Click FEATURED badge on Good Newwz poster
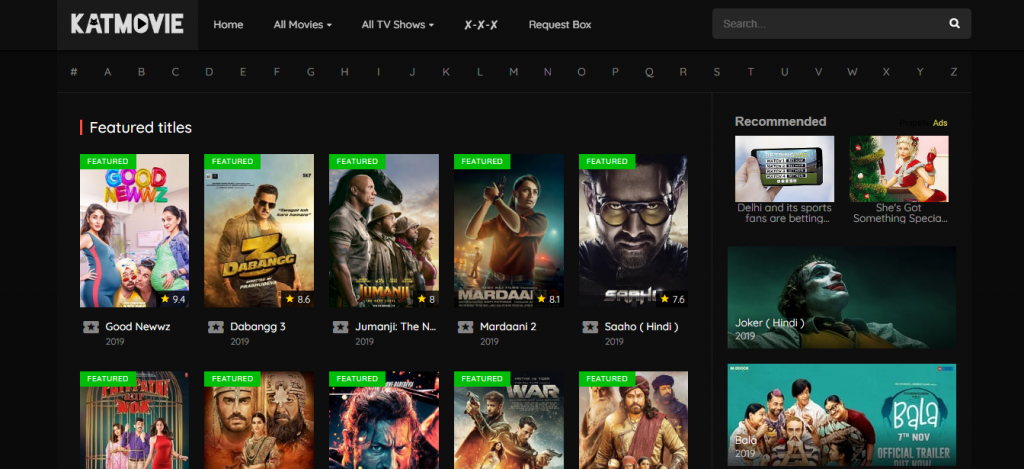The height and width of the screenshot is (469, 1024). (x=108, y=161)
